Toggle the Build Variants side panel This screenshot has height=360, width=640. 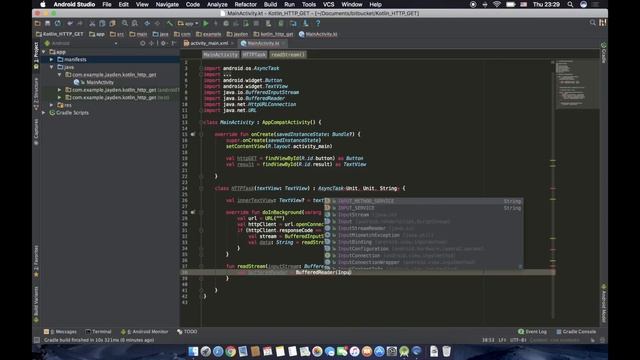(36, 304)
